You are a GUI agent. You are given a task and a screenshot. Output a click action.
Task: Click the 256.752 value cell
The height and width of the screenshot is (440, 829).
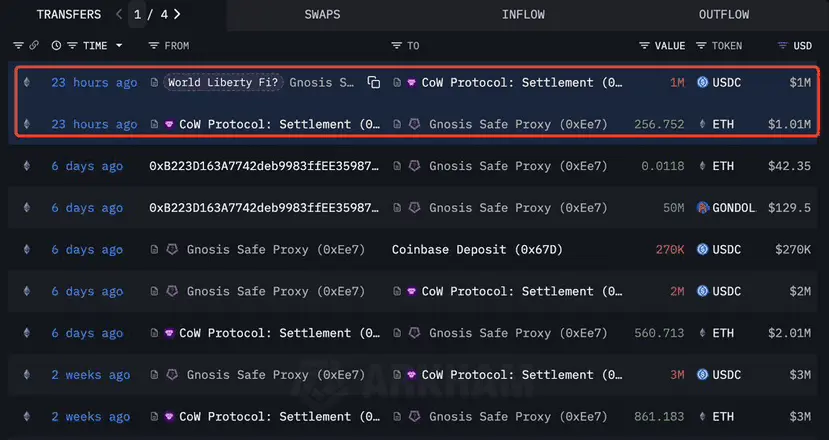pyautogui.click(x=659, y=124)
